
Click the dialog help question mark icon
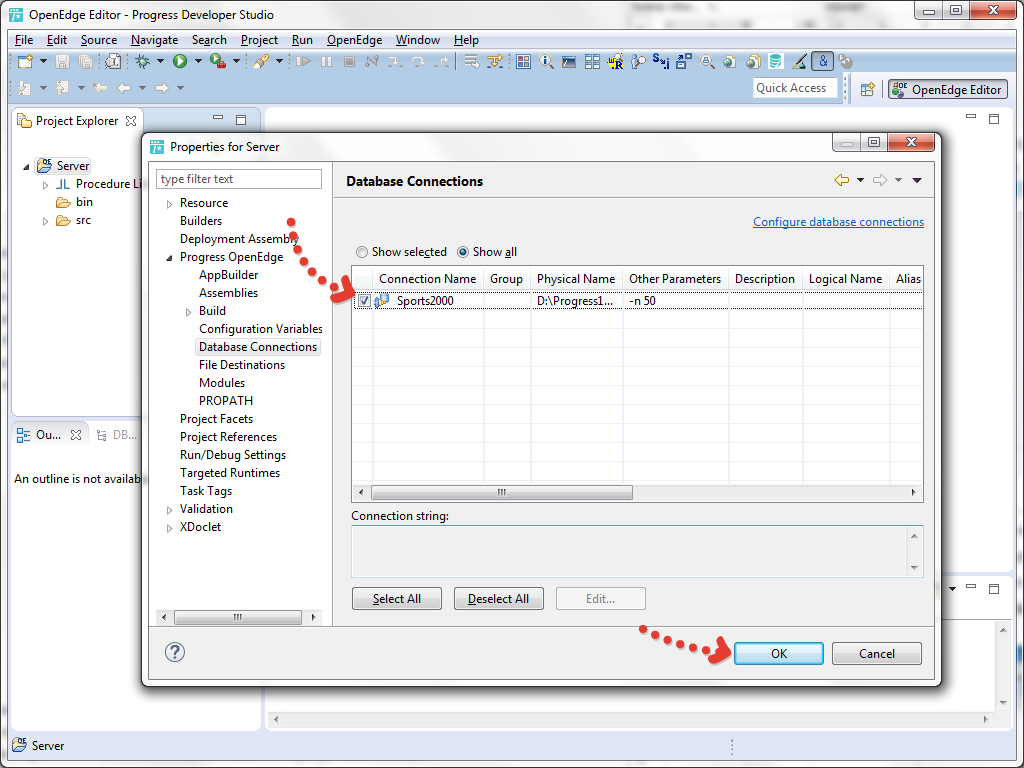[x=174, y=652]
